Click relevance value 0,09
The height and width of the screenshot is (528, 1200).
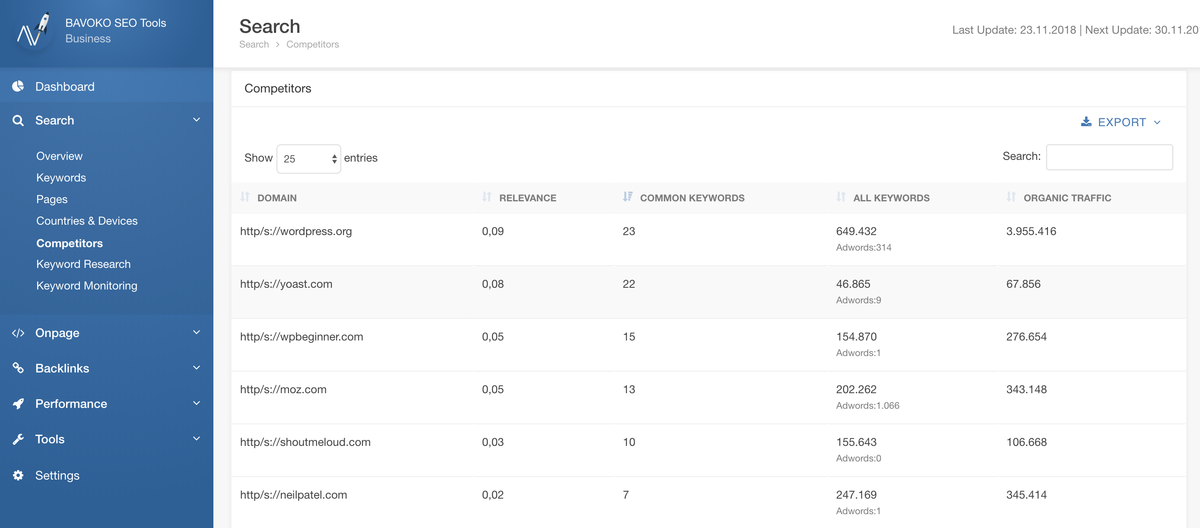pos(493,232)
